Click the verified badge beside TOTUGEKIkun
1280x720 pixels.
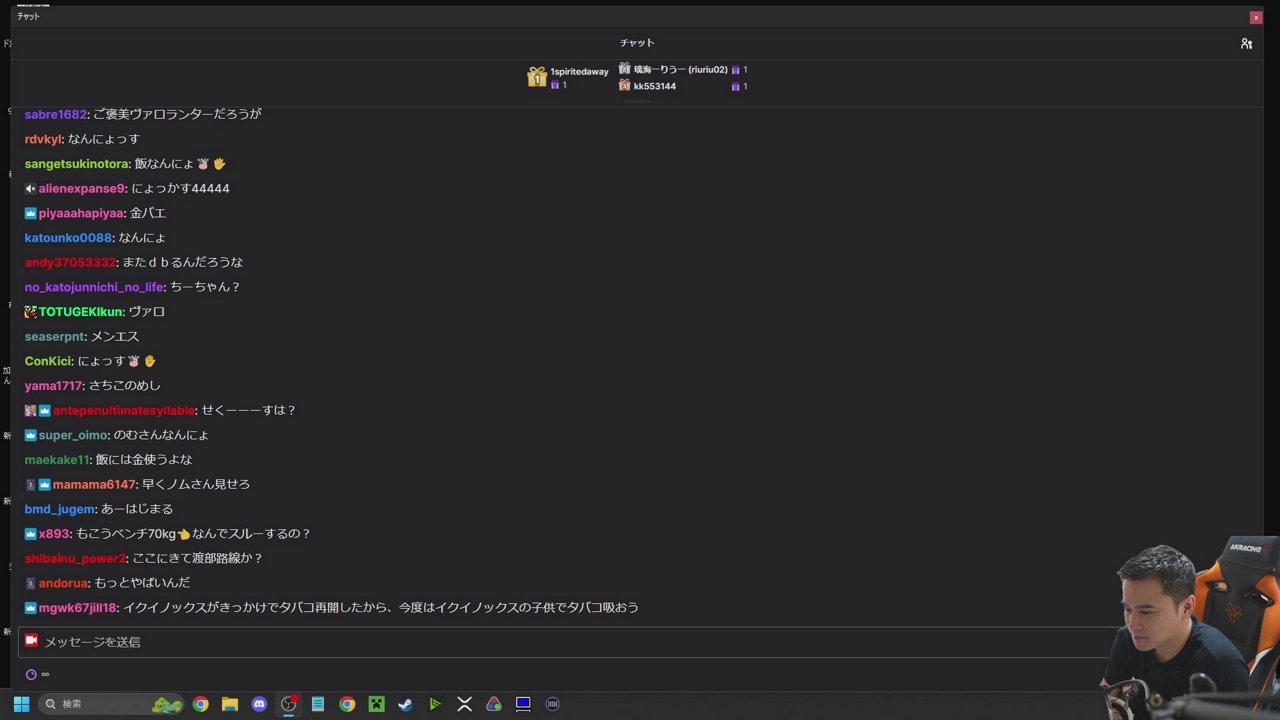point(29,311)
